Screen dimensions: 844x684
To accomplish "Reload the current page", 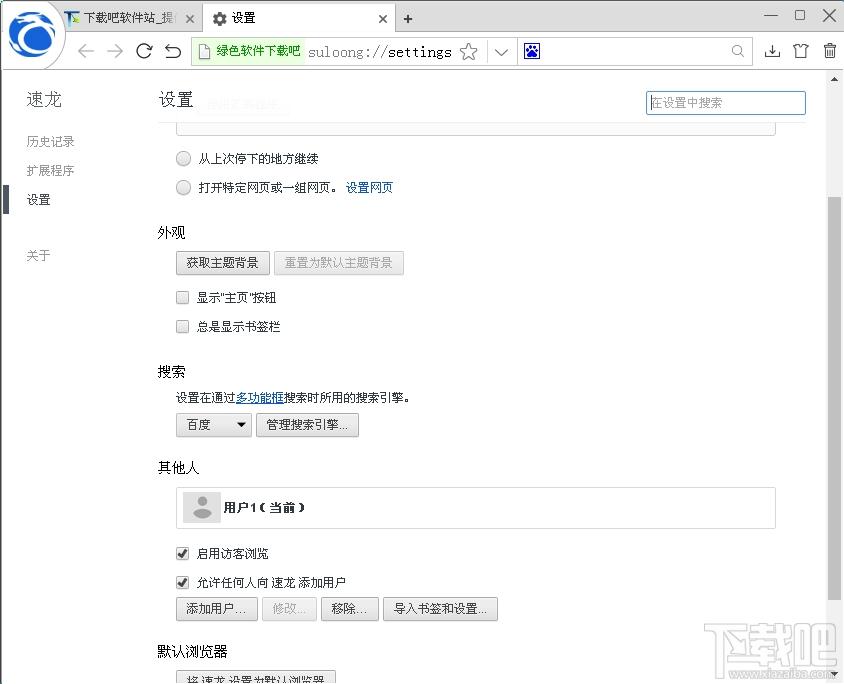I will pyautogui.click(x=144, y=51).
